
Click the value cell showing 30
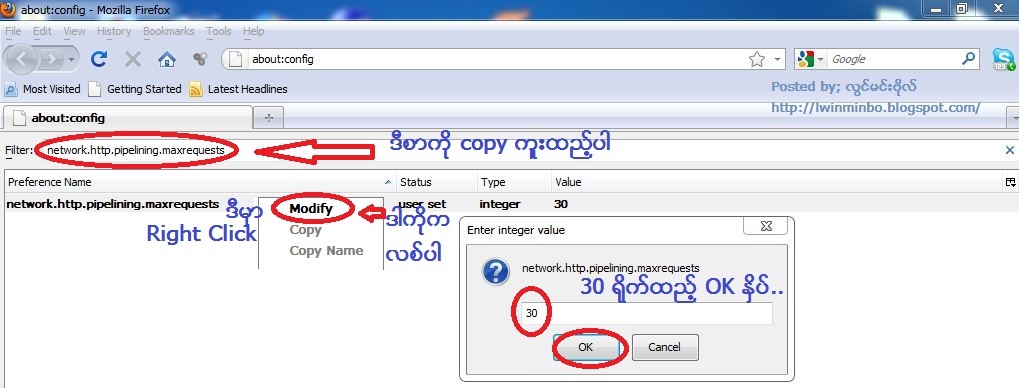click(x=561, y=204)
